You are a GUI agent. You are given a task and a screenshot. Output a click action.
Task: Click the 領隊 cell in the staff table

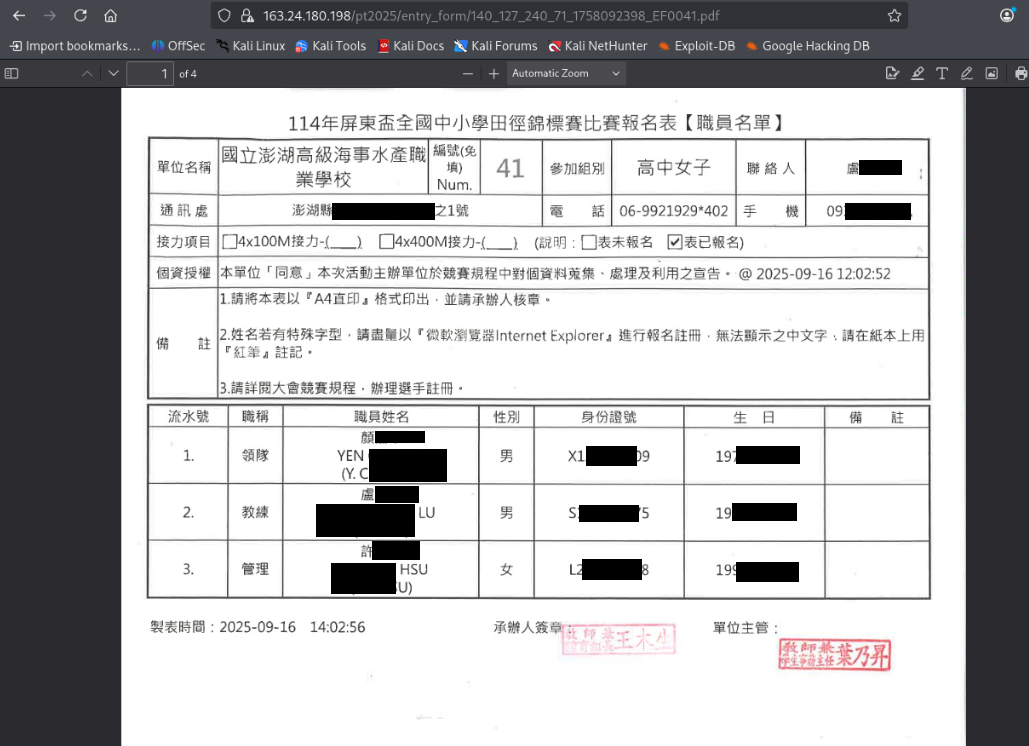(x=255, y=455)
